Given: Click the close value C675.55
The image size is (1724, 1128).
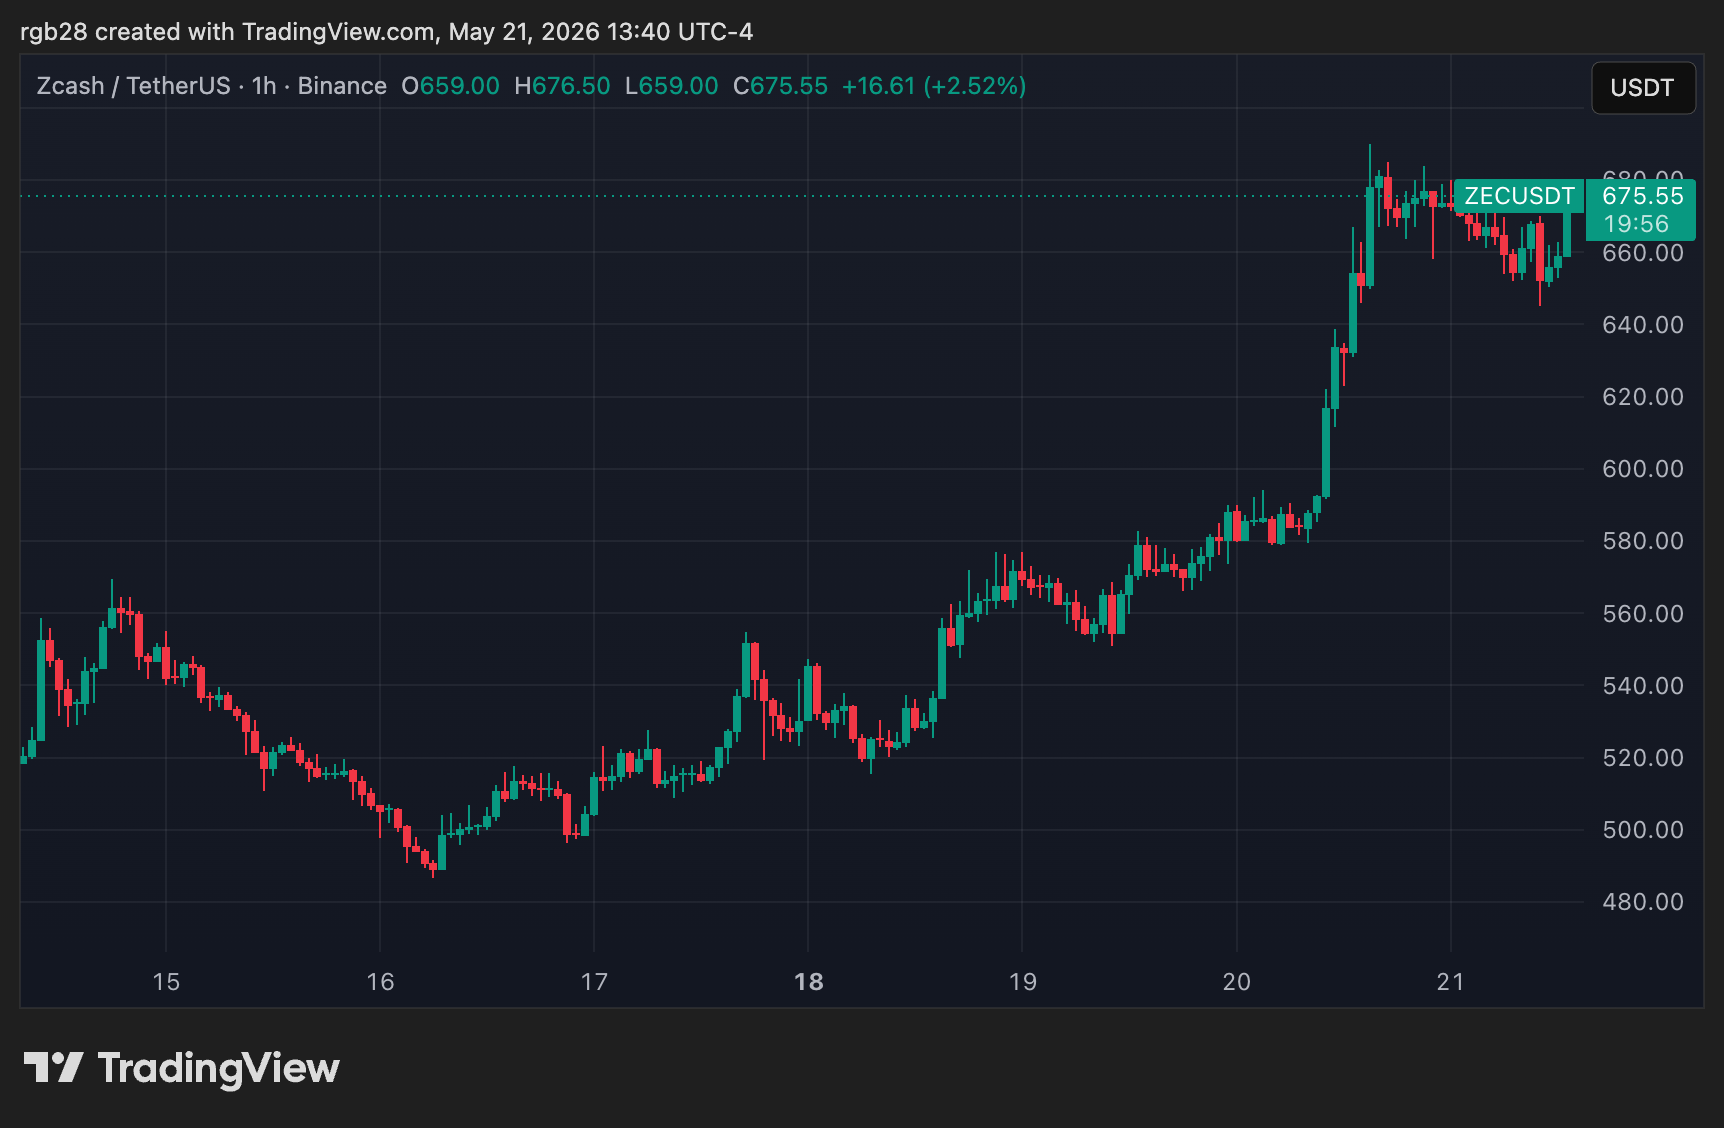Looking at the screenshot, I should coord(780,86).
